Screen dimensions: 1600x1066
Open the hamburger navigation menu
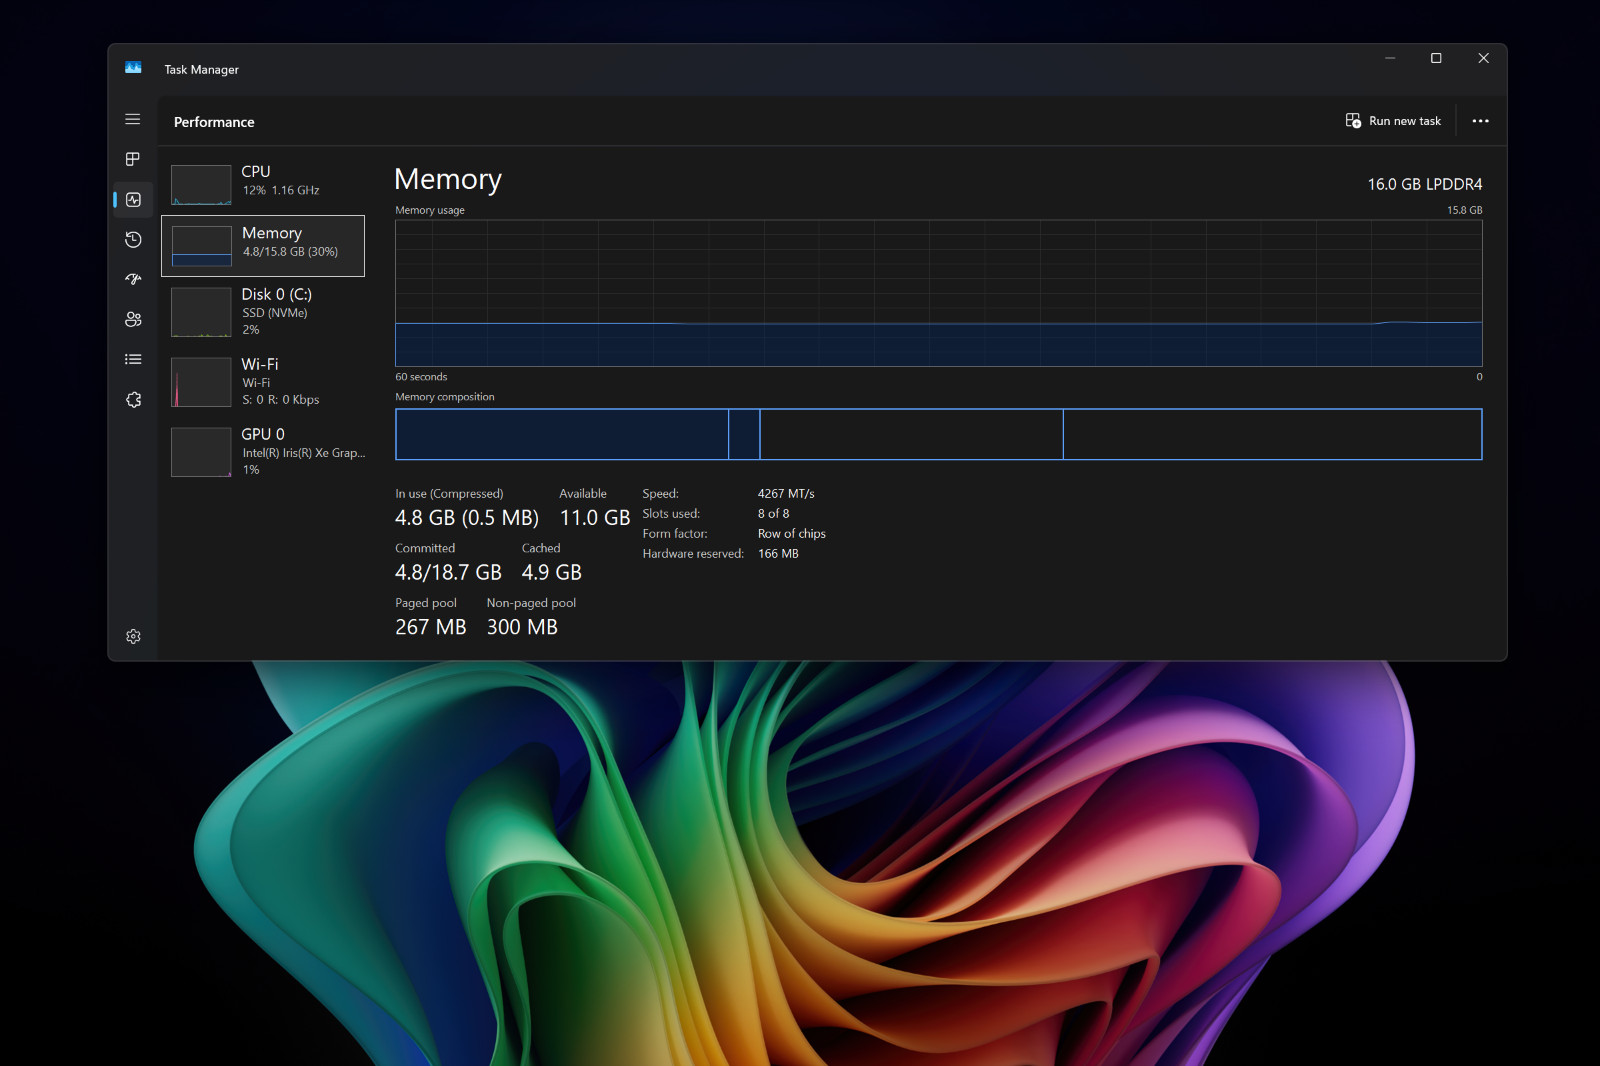133,119
